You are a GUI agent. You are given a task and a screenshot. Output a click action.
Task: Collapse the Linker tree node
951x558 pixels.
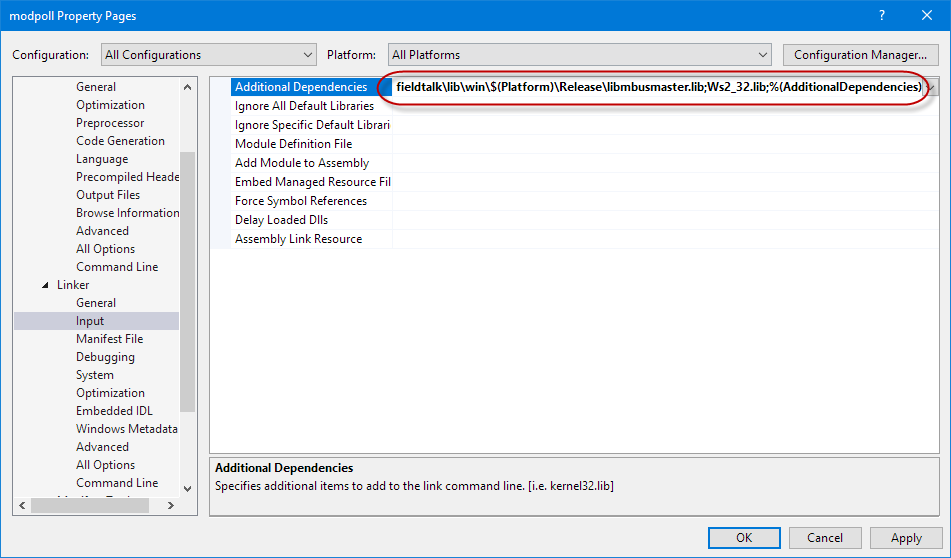click(45, 285)
